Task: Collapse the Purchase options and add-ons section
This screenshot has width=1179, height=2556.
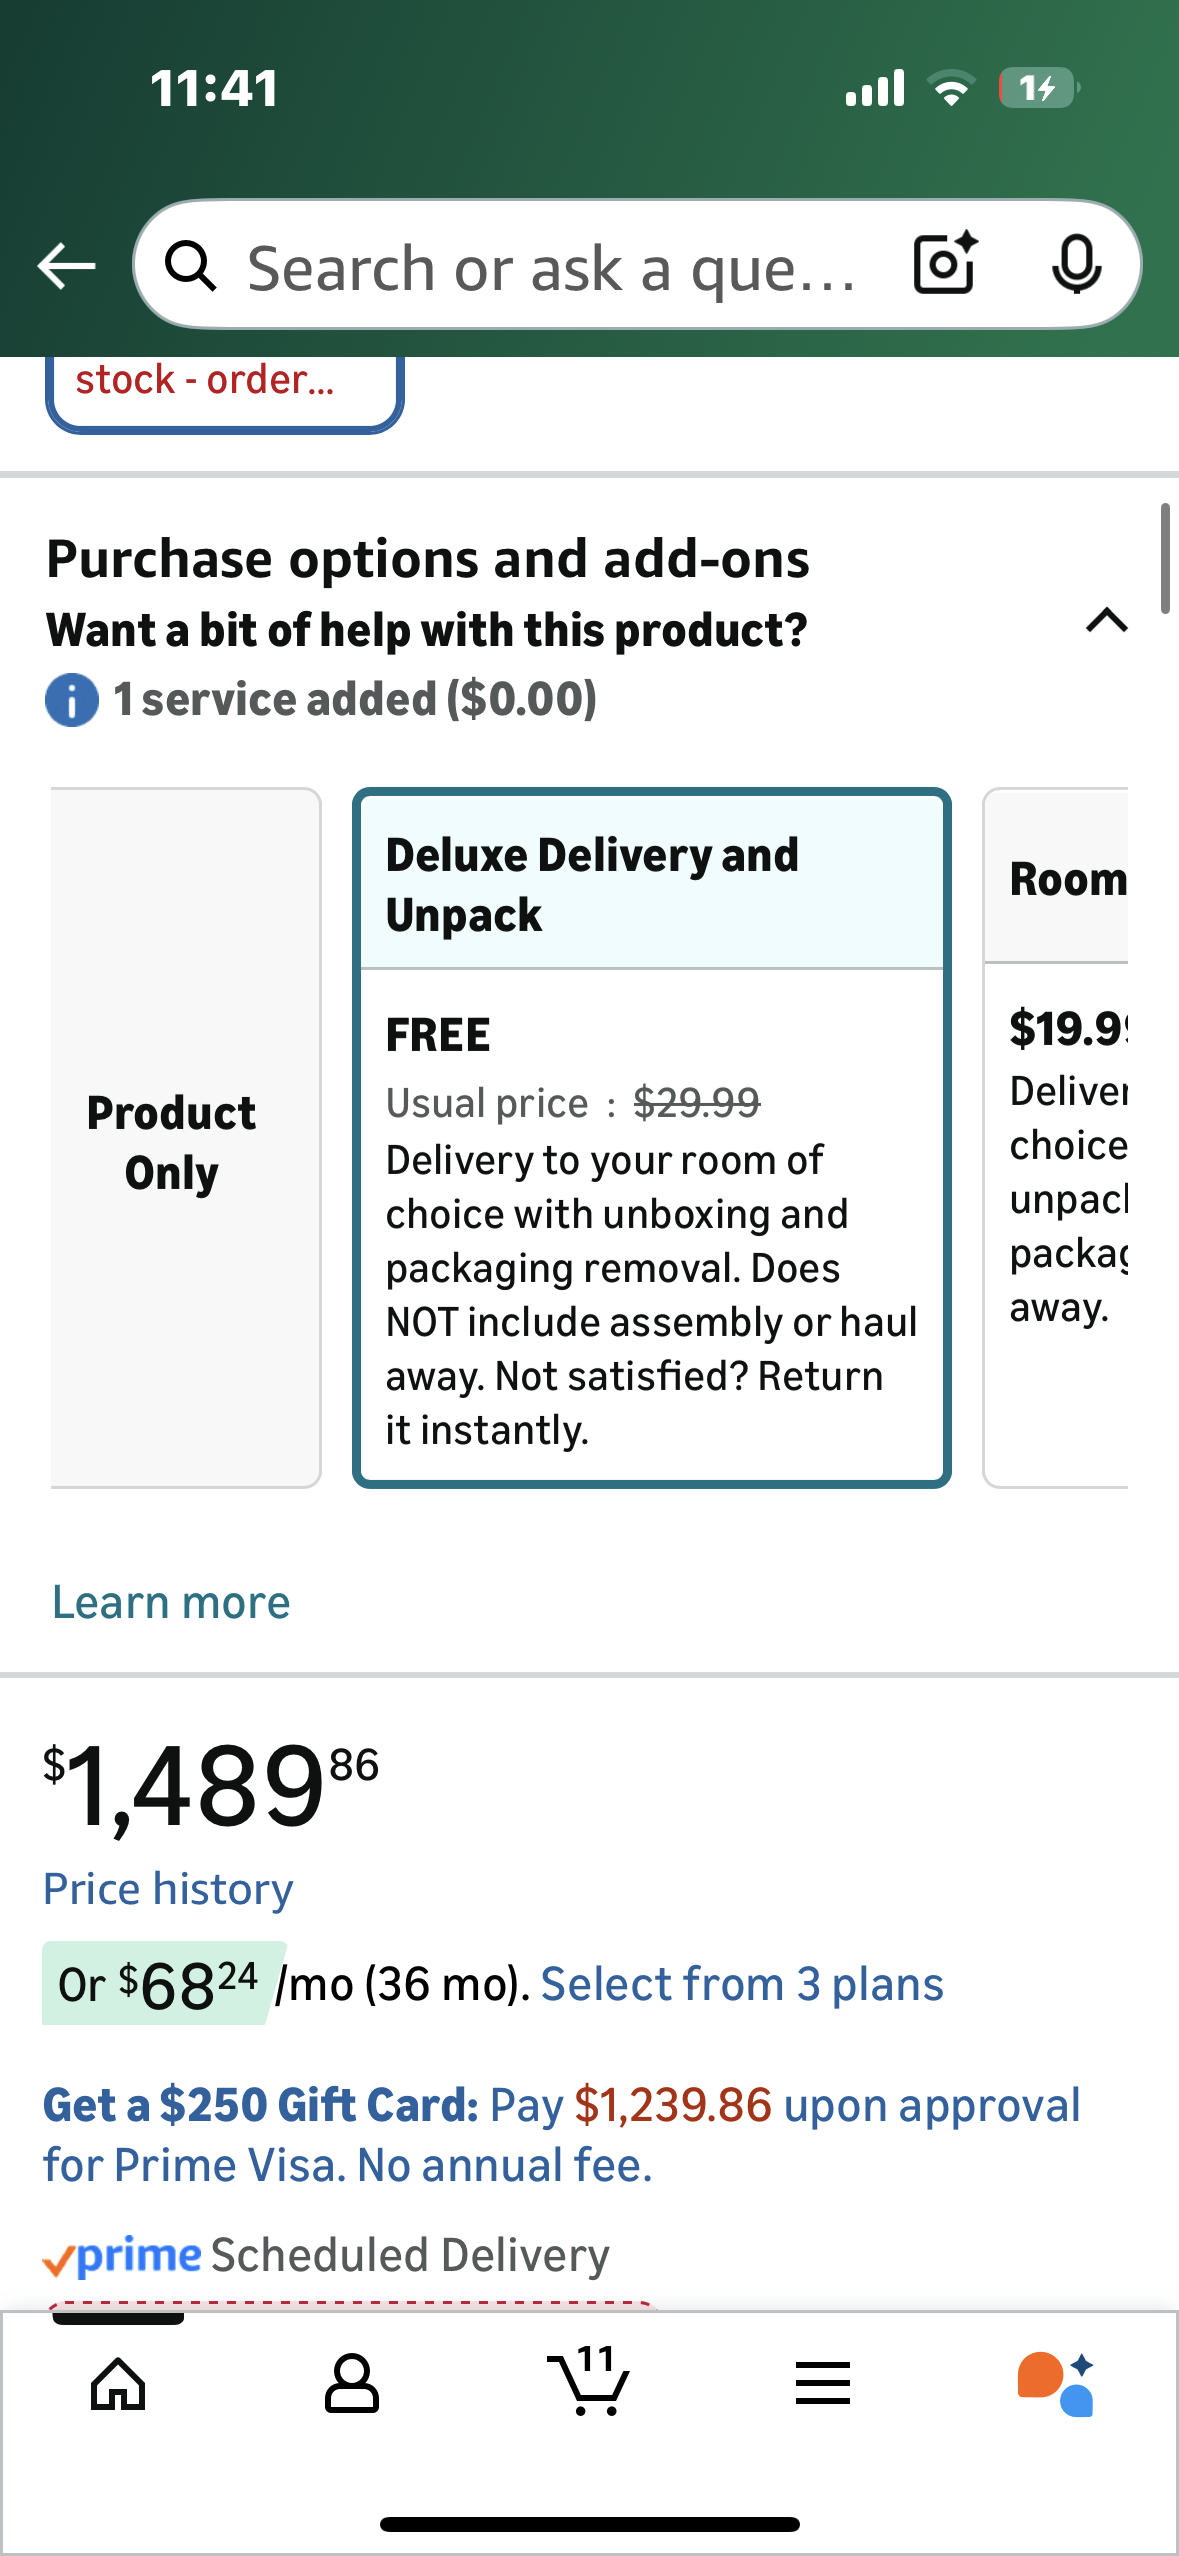Action: point(1106,621)
